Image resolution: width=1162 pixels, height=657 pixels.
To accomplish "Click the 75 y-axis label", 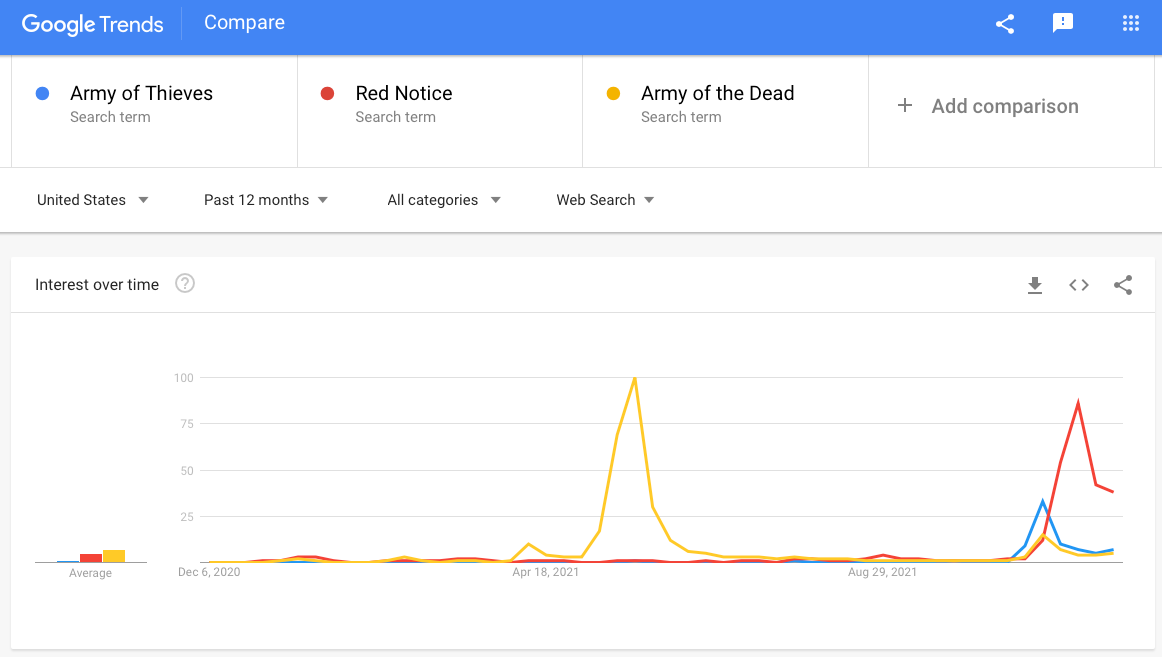I will pos(187,424).
